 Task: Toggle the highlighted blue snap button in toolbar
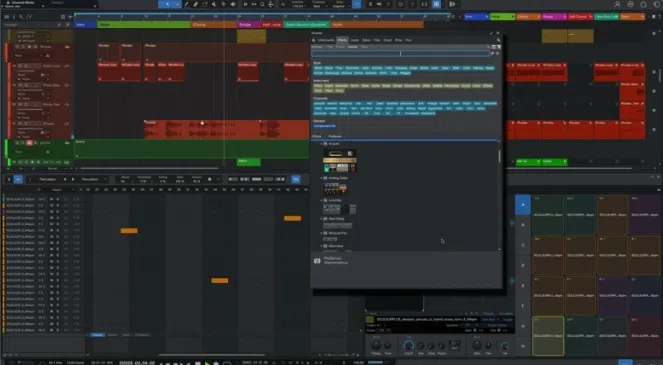[356, 4]
